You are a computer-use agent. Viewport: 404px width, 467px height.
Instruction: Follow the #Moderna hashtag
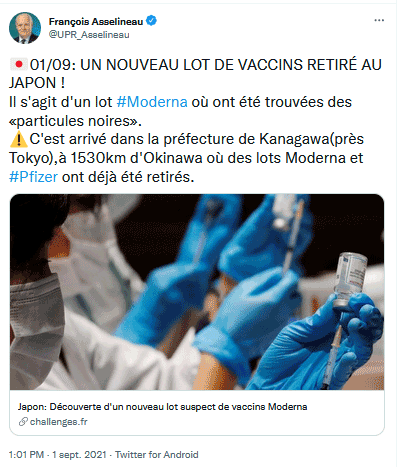coord(152,102)
